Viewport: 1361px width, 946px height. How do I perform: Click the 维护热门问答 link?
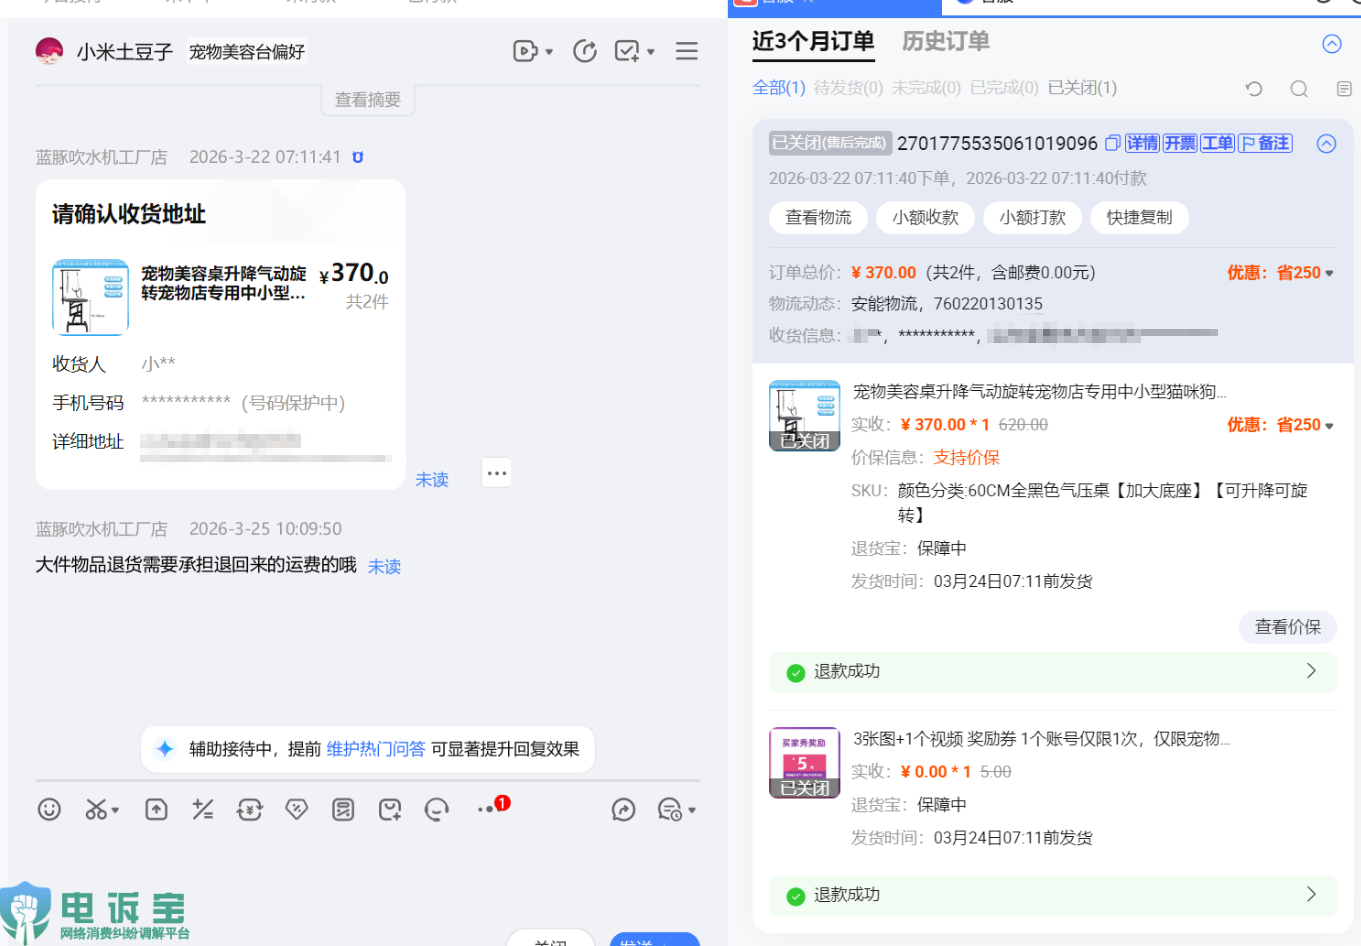pos(376,749)
